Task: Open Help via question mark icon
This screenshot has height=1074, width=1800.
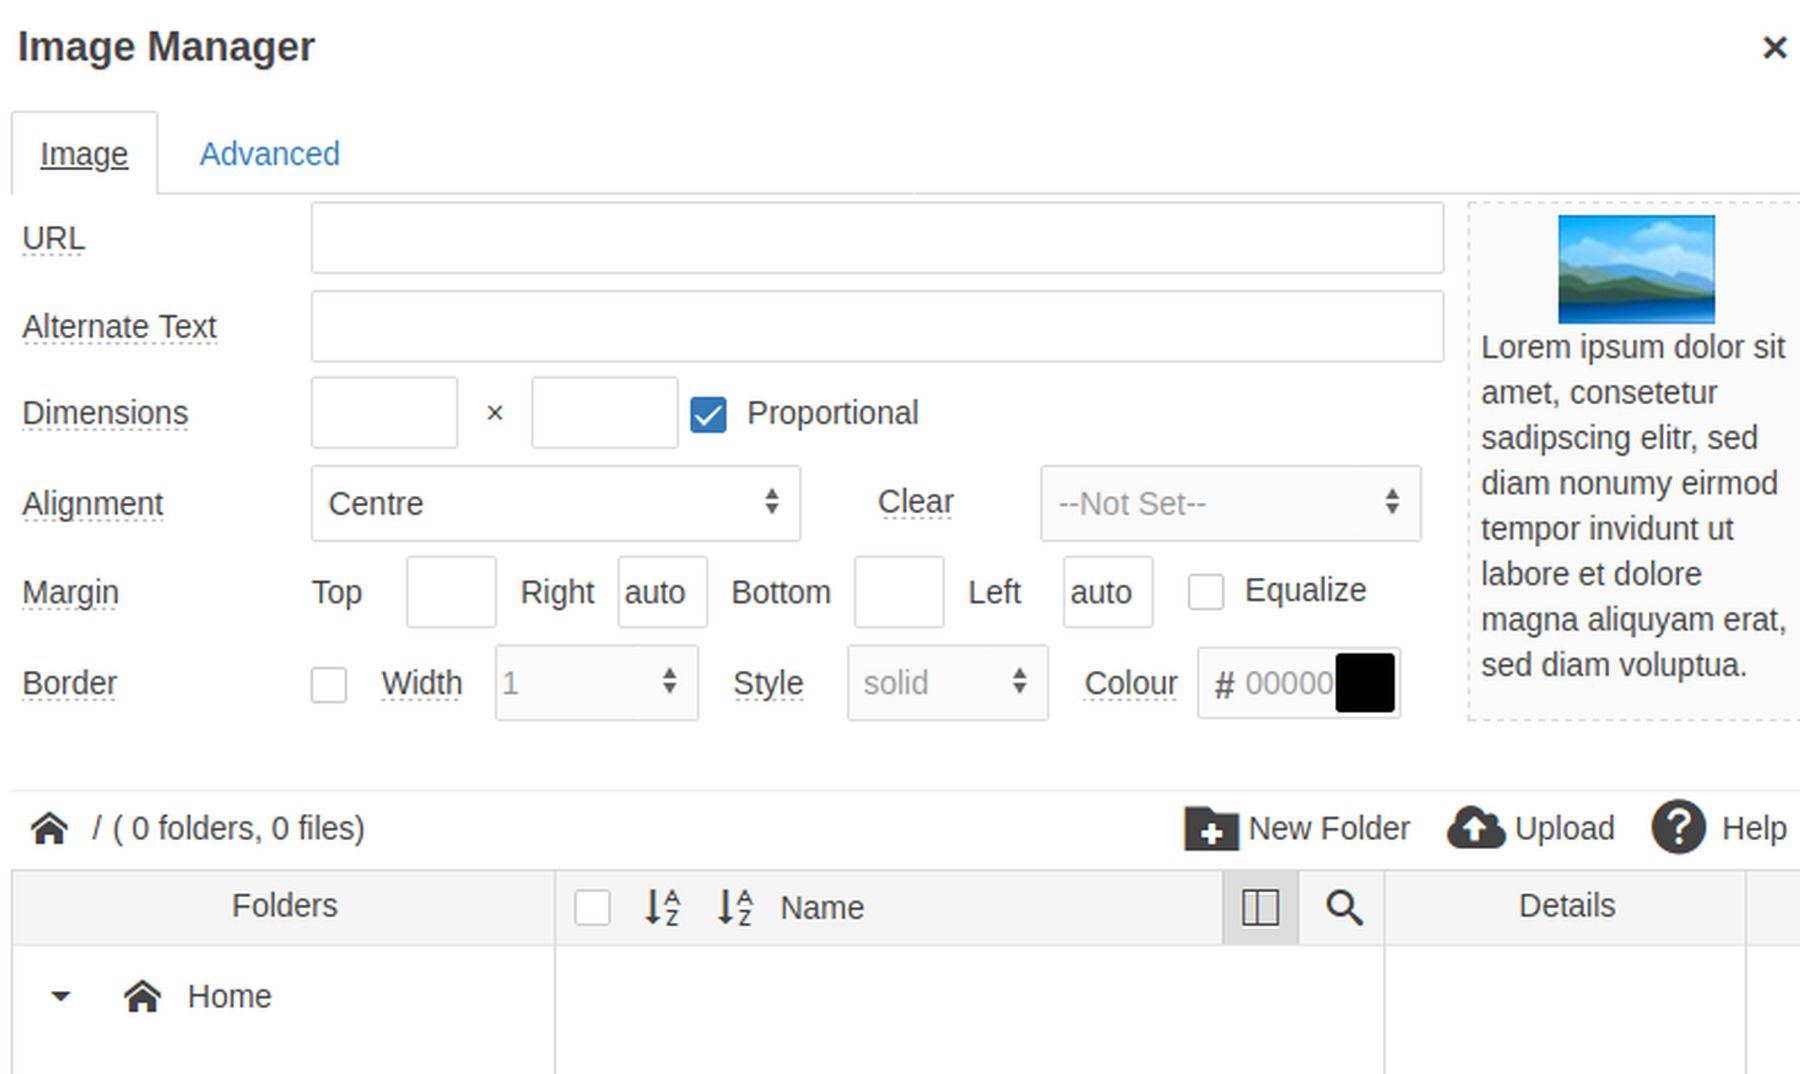Action: tap(1678, 828)
